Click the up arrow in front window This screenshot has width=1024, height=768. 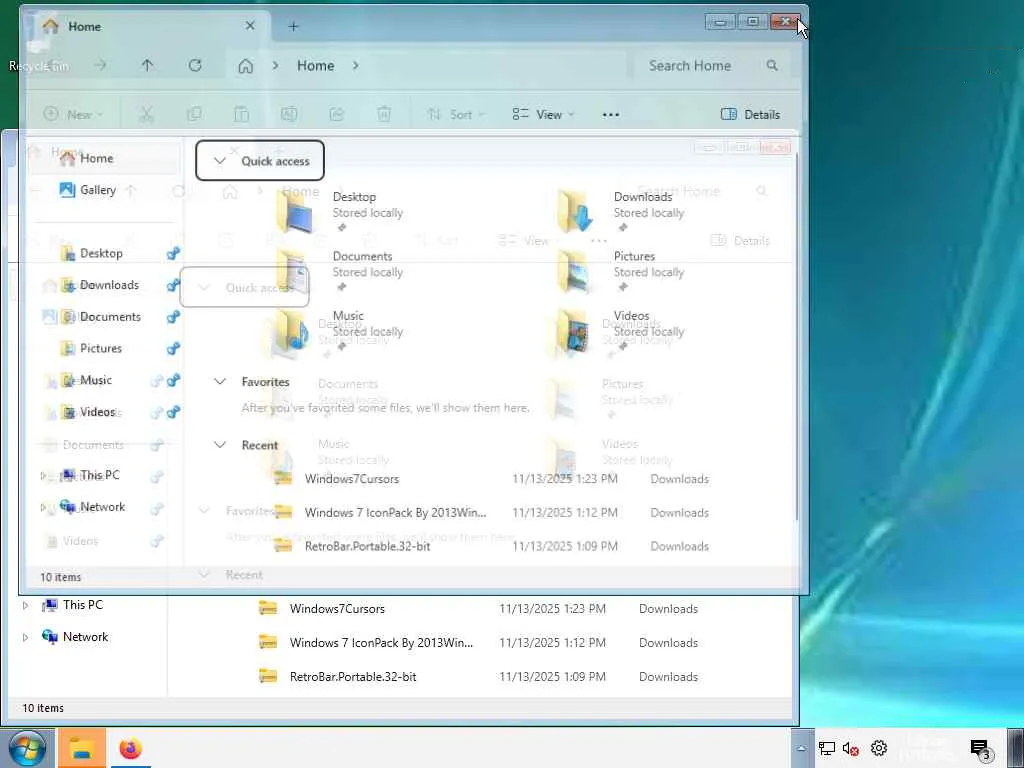pyautogui.click(x=147, y=65)
